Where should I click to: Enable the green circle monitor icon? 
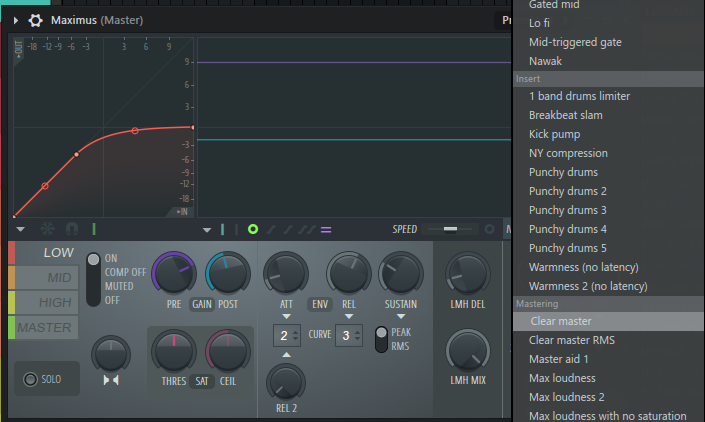(253, 229)
